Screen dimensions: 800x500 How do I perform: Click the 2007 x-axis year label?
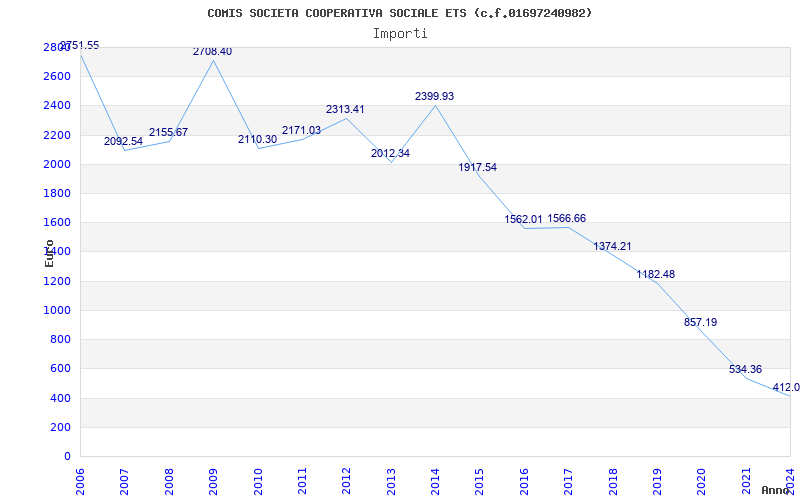(x=124, y=482)
